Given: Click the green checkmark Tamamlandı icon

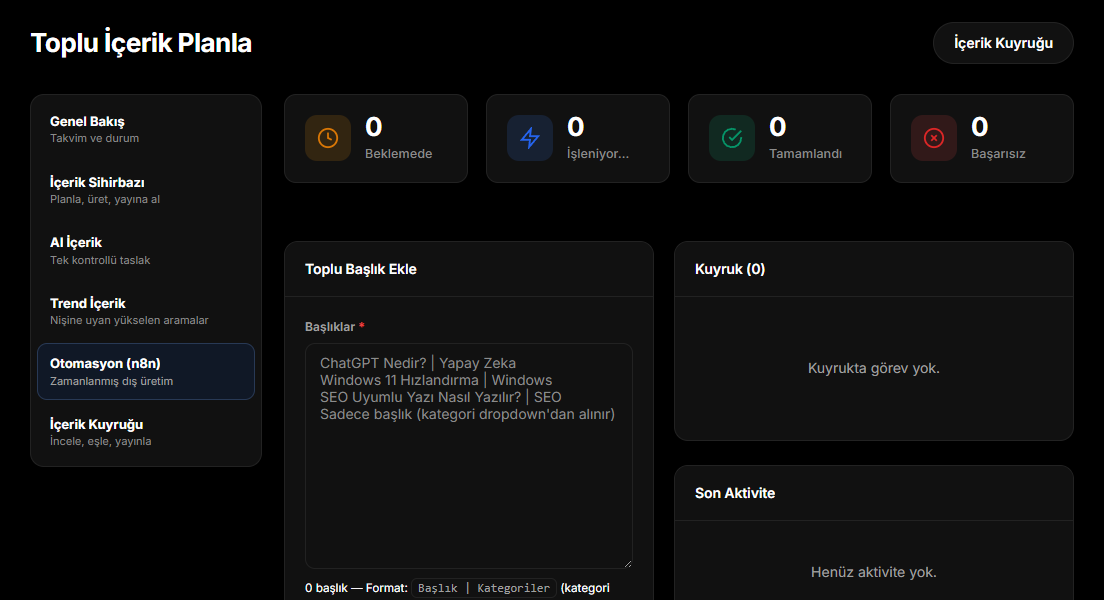Looking at the screenshot, I should coord(732,138).
